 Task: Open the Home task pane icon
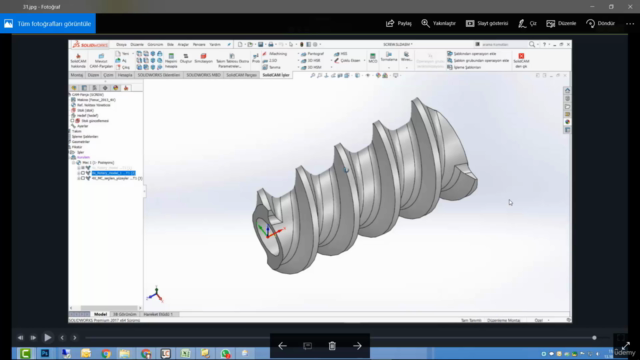pos(567,90)
